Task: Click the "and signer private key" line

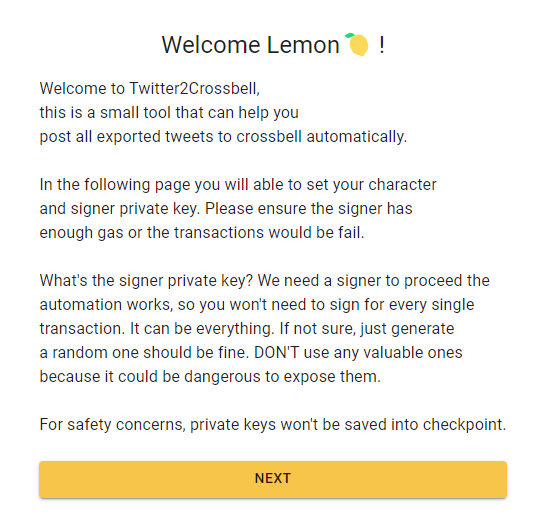Action: click(226, 208)
